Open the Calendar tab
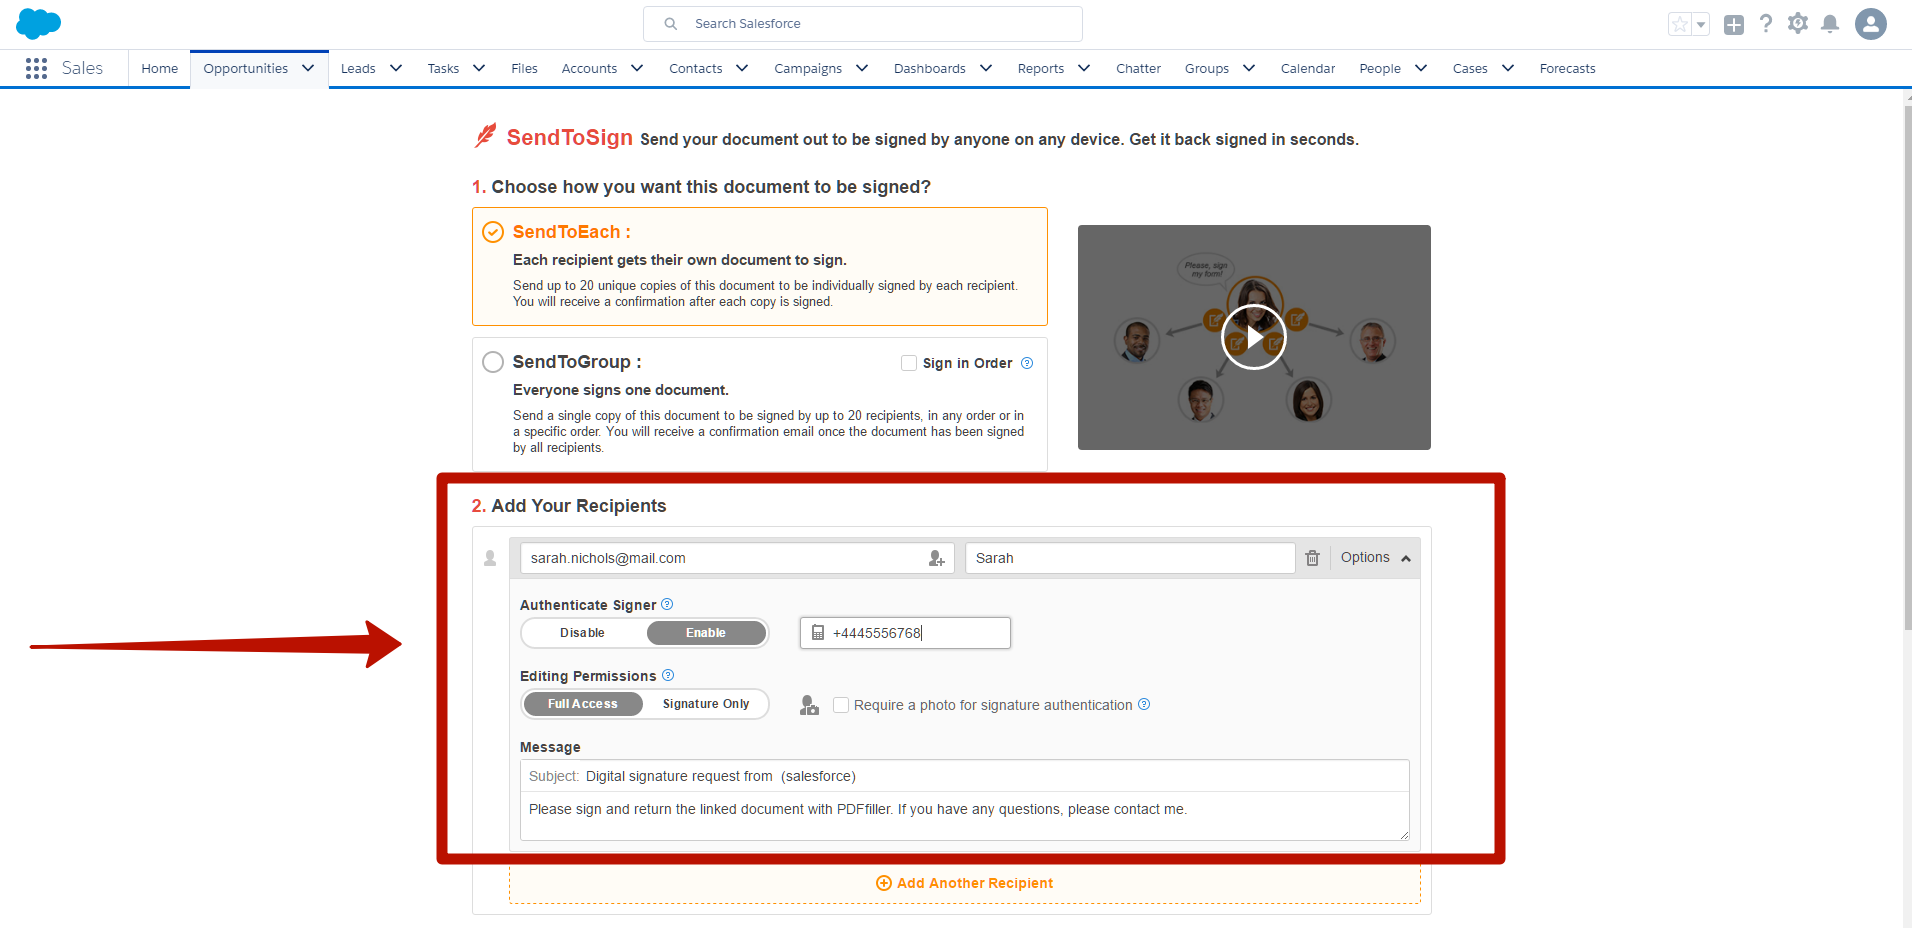Screen dimensions: 1912x928 coord(1308,68)
